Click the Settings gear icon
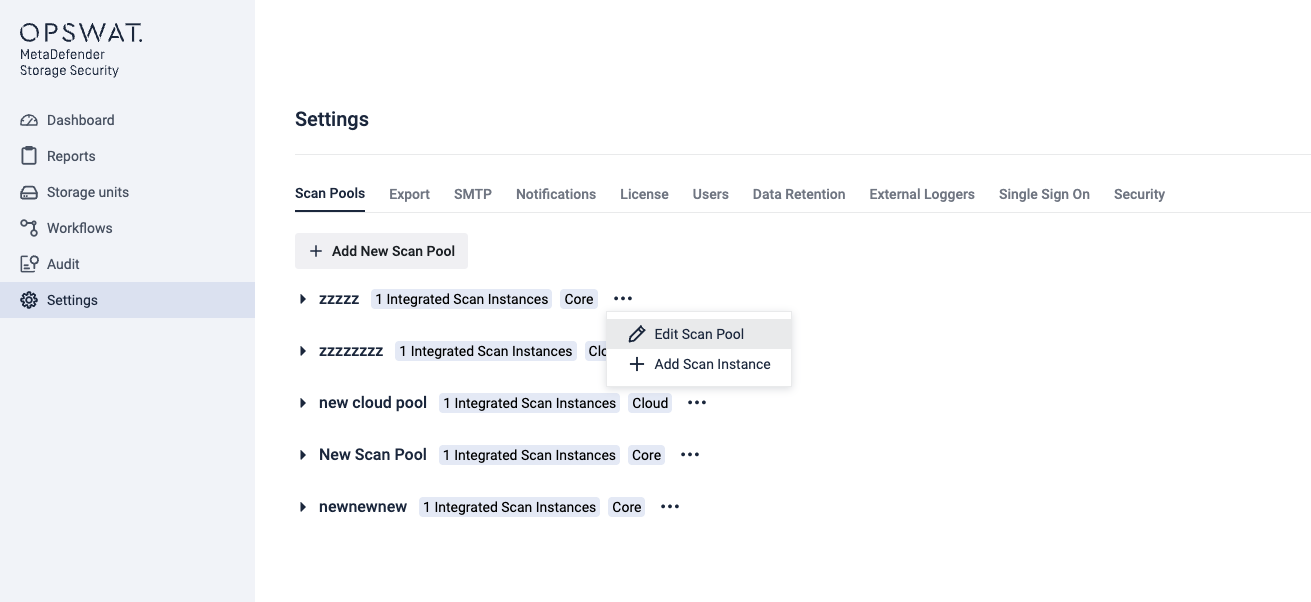Viewport: 1311px width, 602px height. (29, 300)
